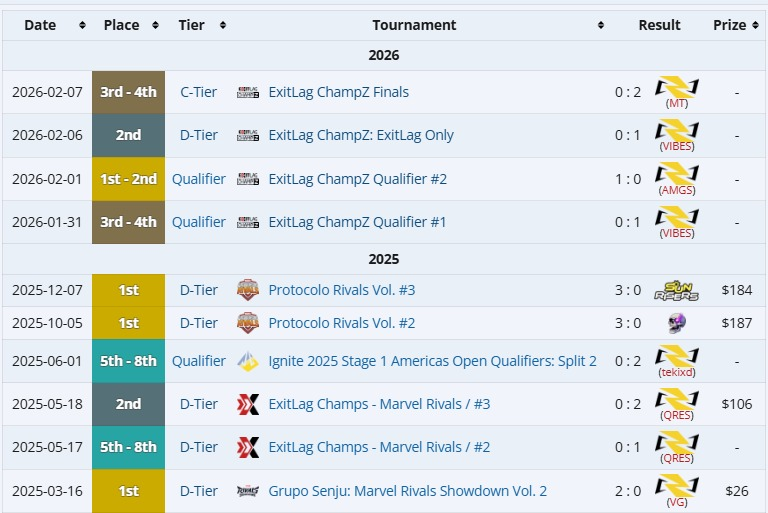Viewport: 768px width, 513px height.
Task: Click the Grupo Senju Showdown tournament icon
Action: coord(248,491)
